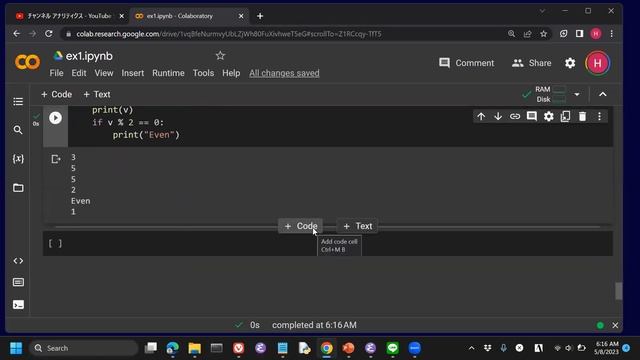Screen dimensions: 640x360
Task: Delete cell with trash icon
Action: tap(582, 116)
